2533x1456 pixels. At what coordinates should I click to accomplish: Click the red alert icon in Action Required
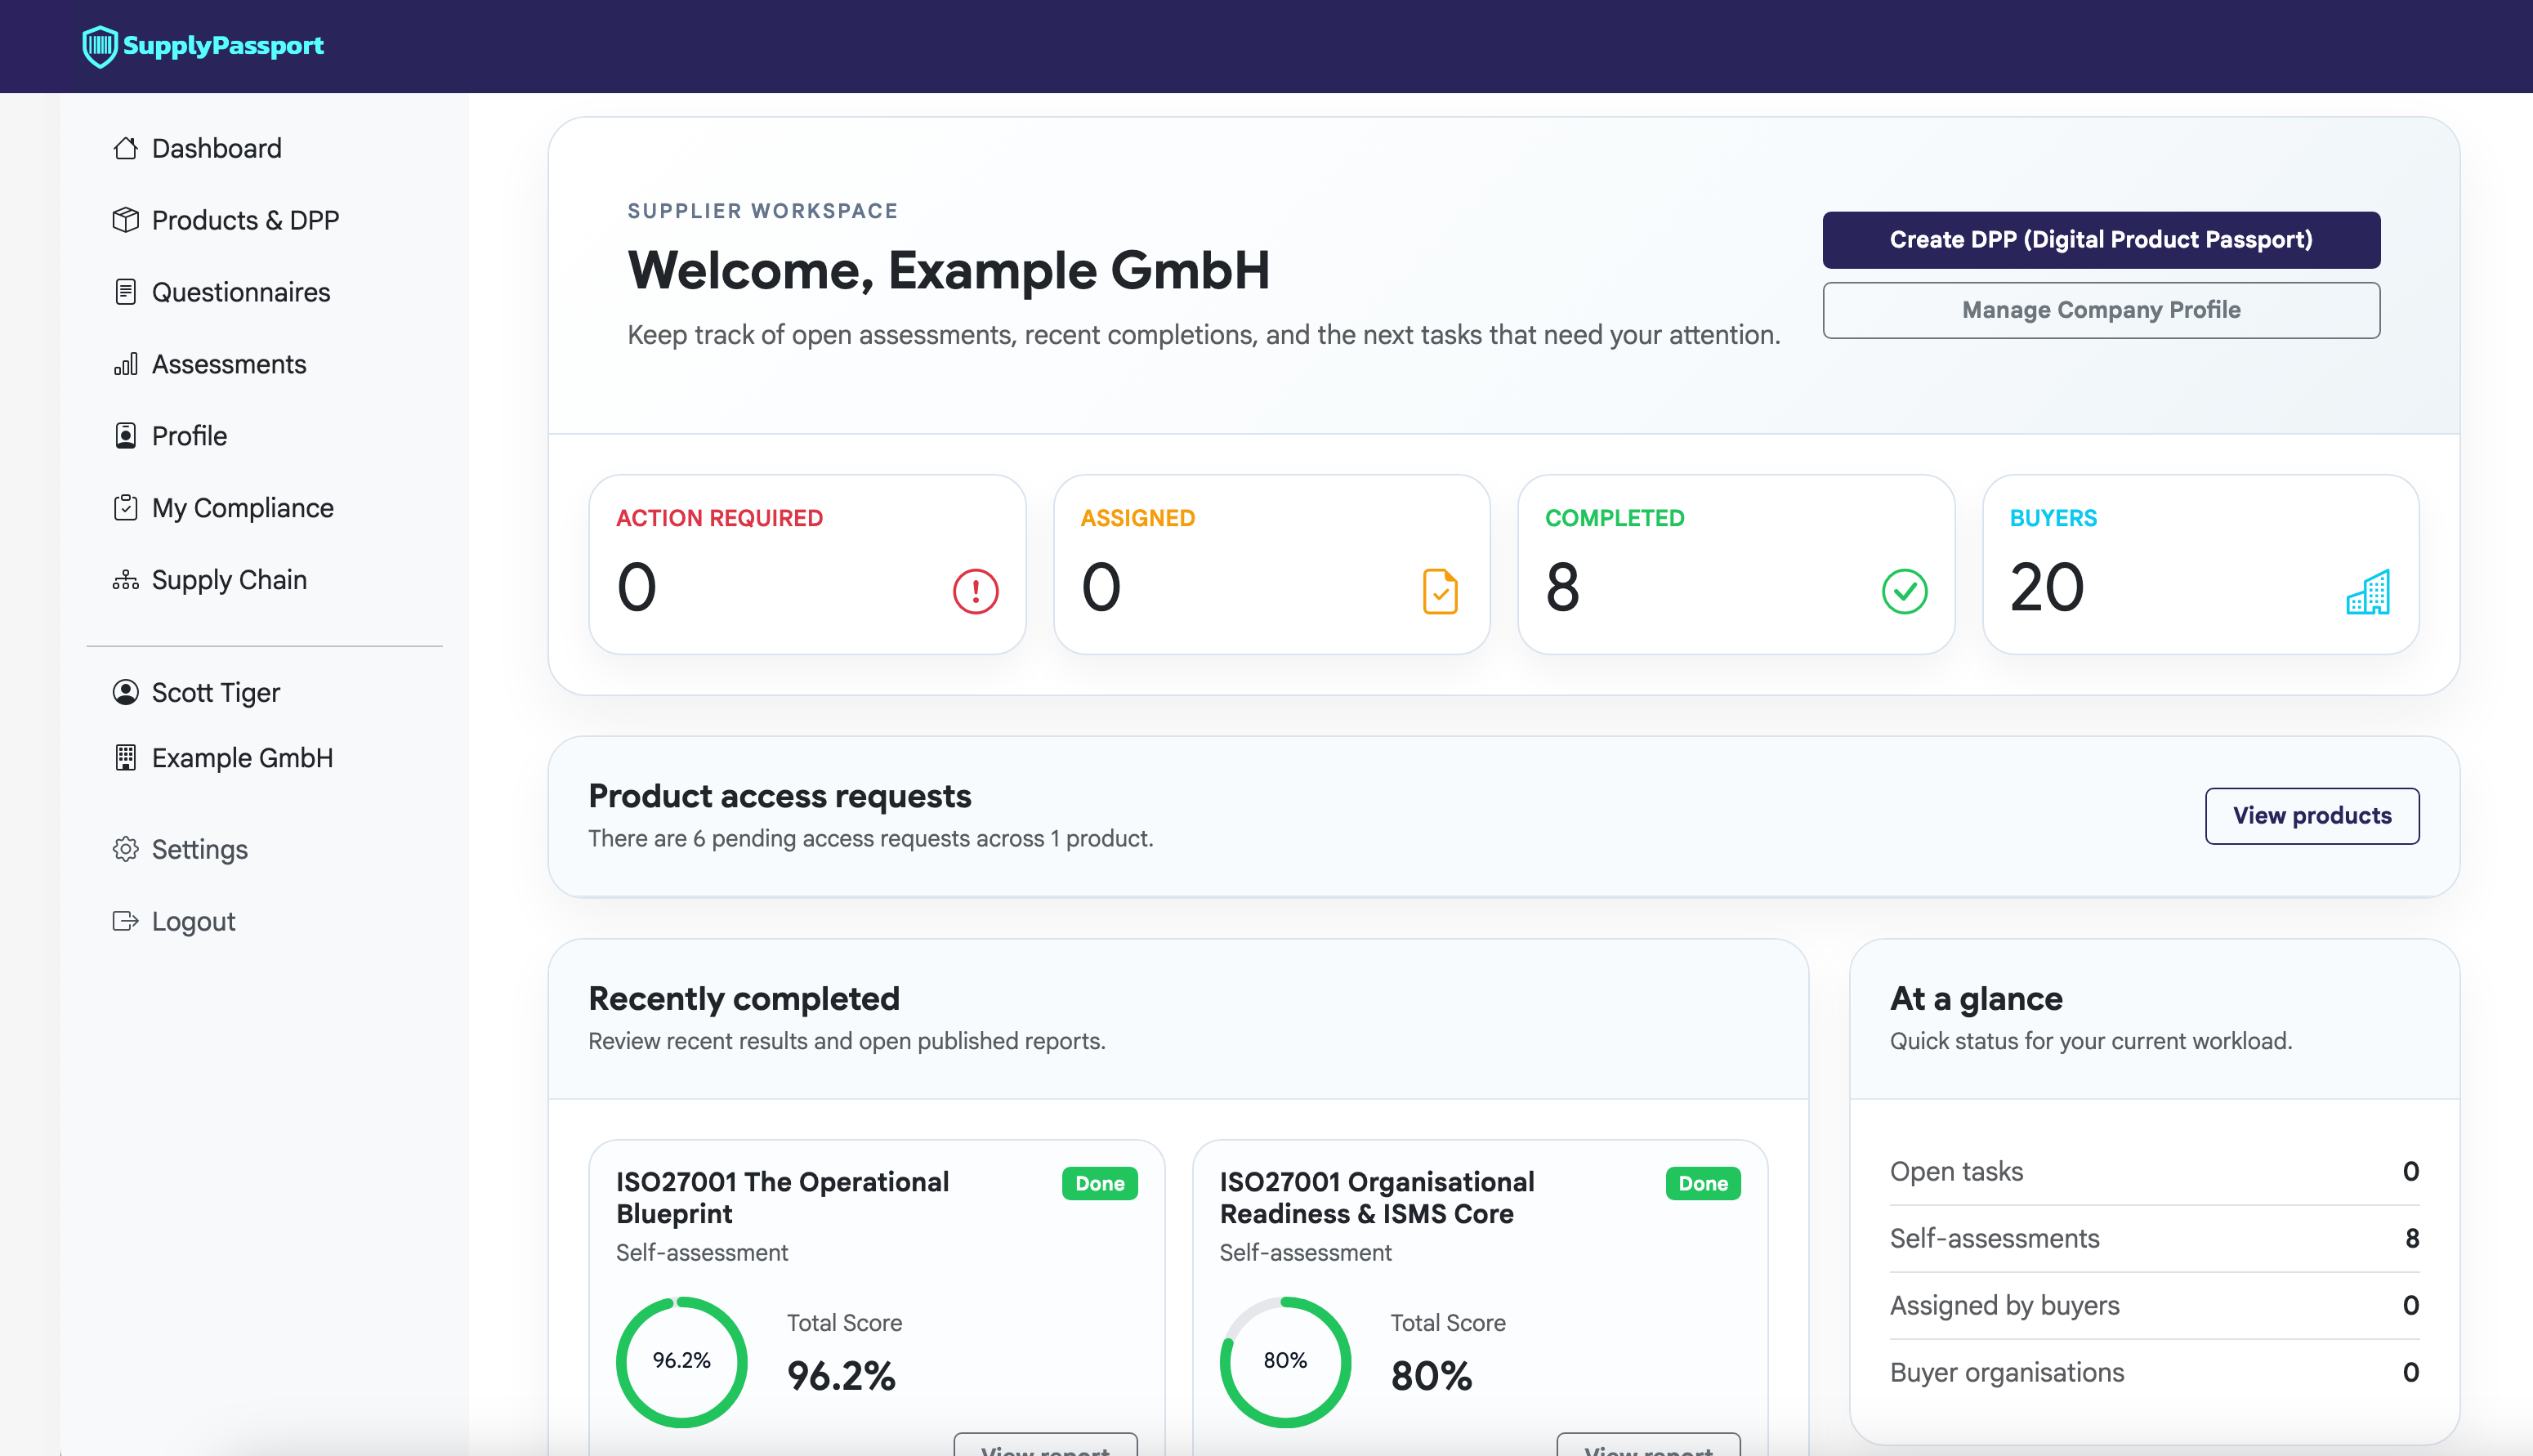tap(975, 591)
